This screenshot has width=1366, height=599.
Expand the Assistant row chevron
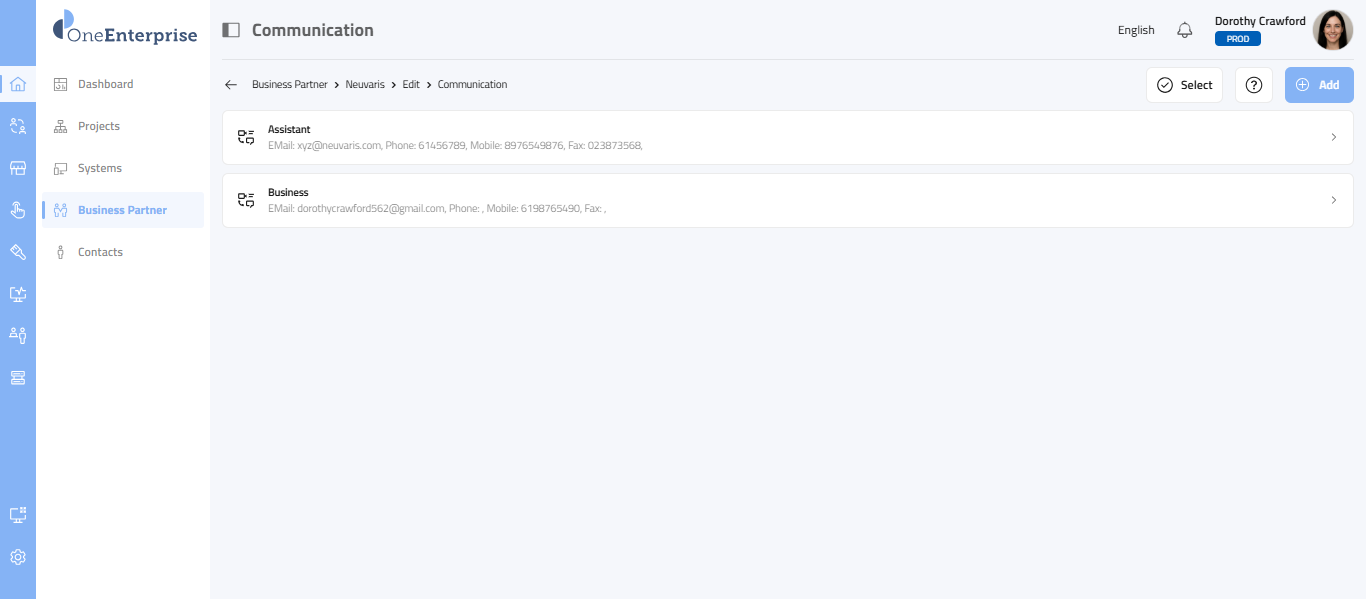tap(1333, 137)
